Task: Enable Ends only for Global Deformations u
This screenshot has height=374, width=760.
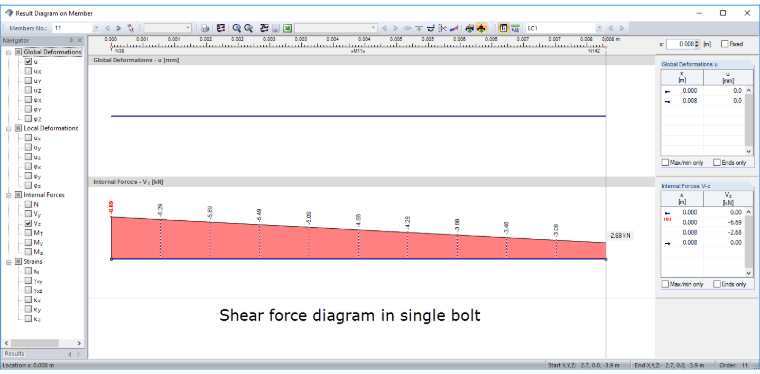Action: tap(717, 163)
